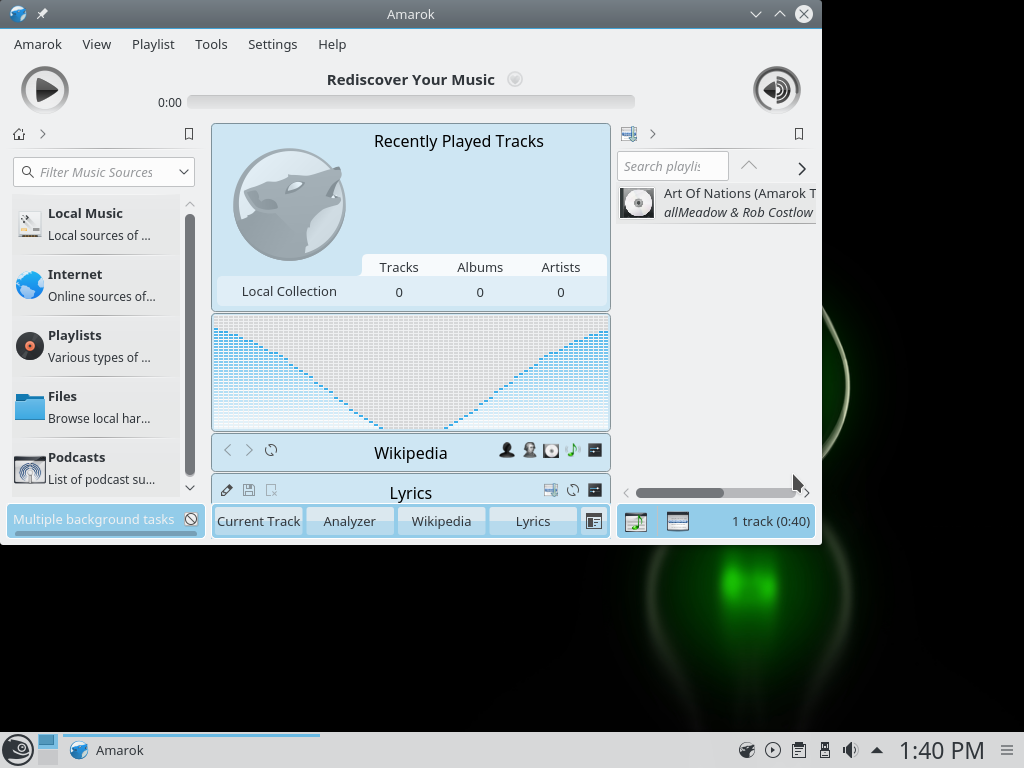Image resolution: width=1024 pixels, height=768 pixels.
Task: Open the applet layout configuration button
Action: point(594,521)
